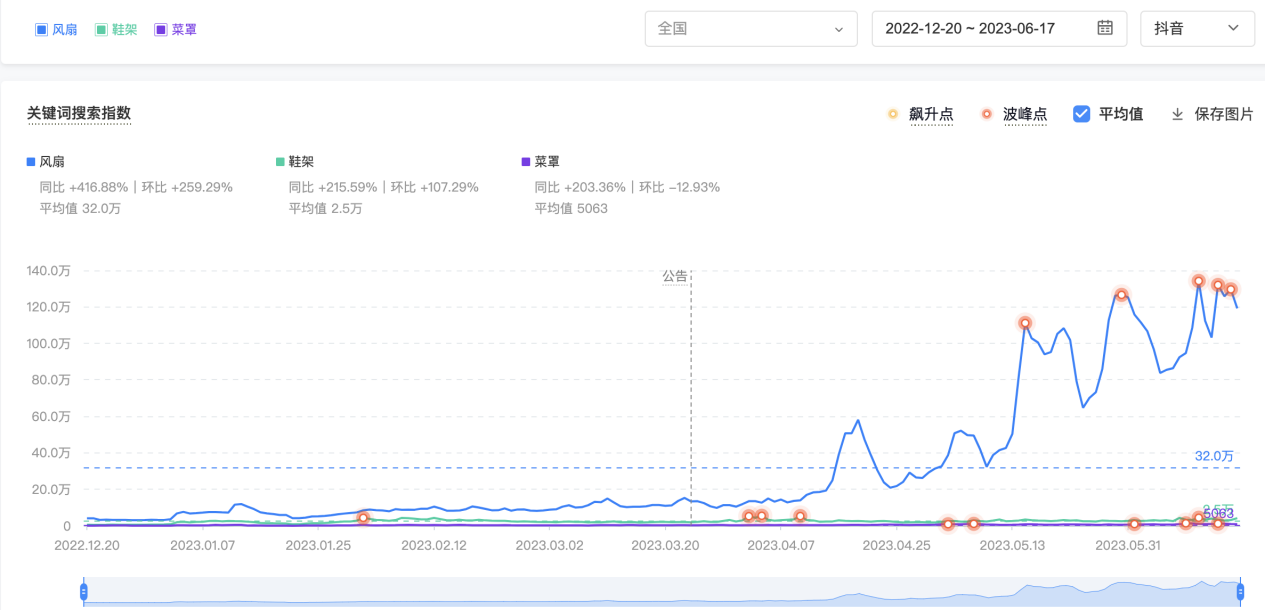Image resolution: width=1265 pixels, height=610 pixels.
Task: Click the download icon beside 保存图片
Action: [x=1177, y=114]
